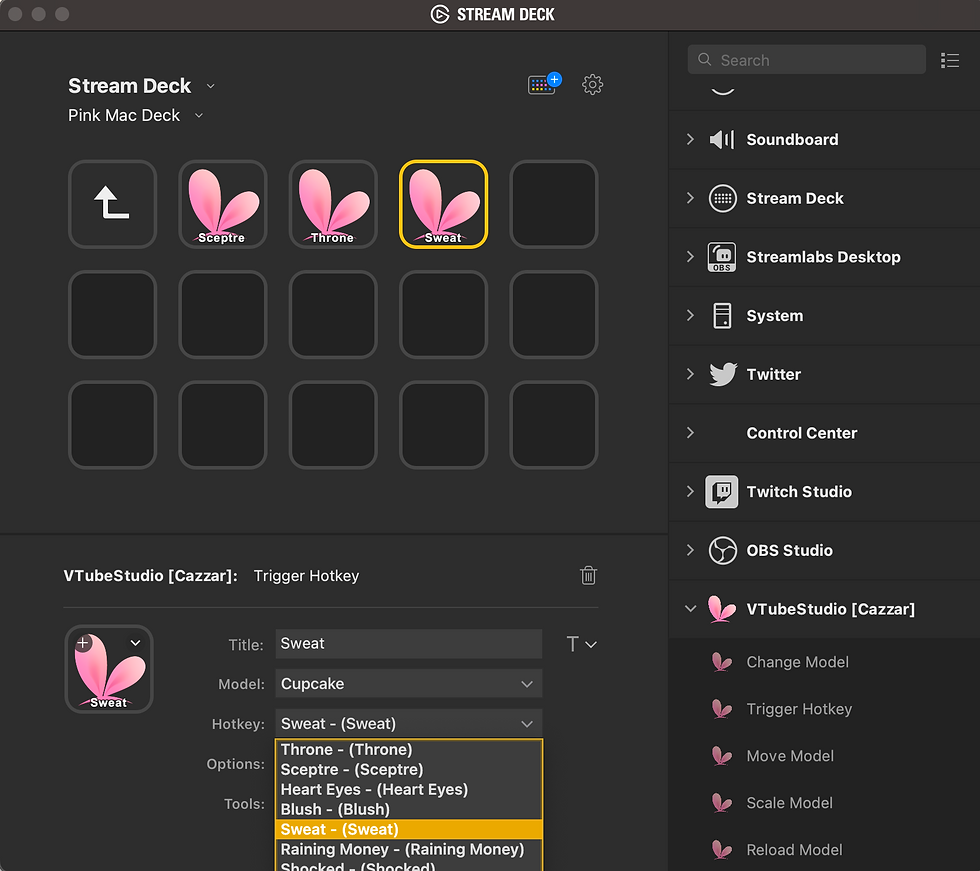Expand the Soundboard category
This screenshot has width=980, height=871.
point(690,139)
